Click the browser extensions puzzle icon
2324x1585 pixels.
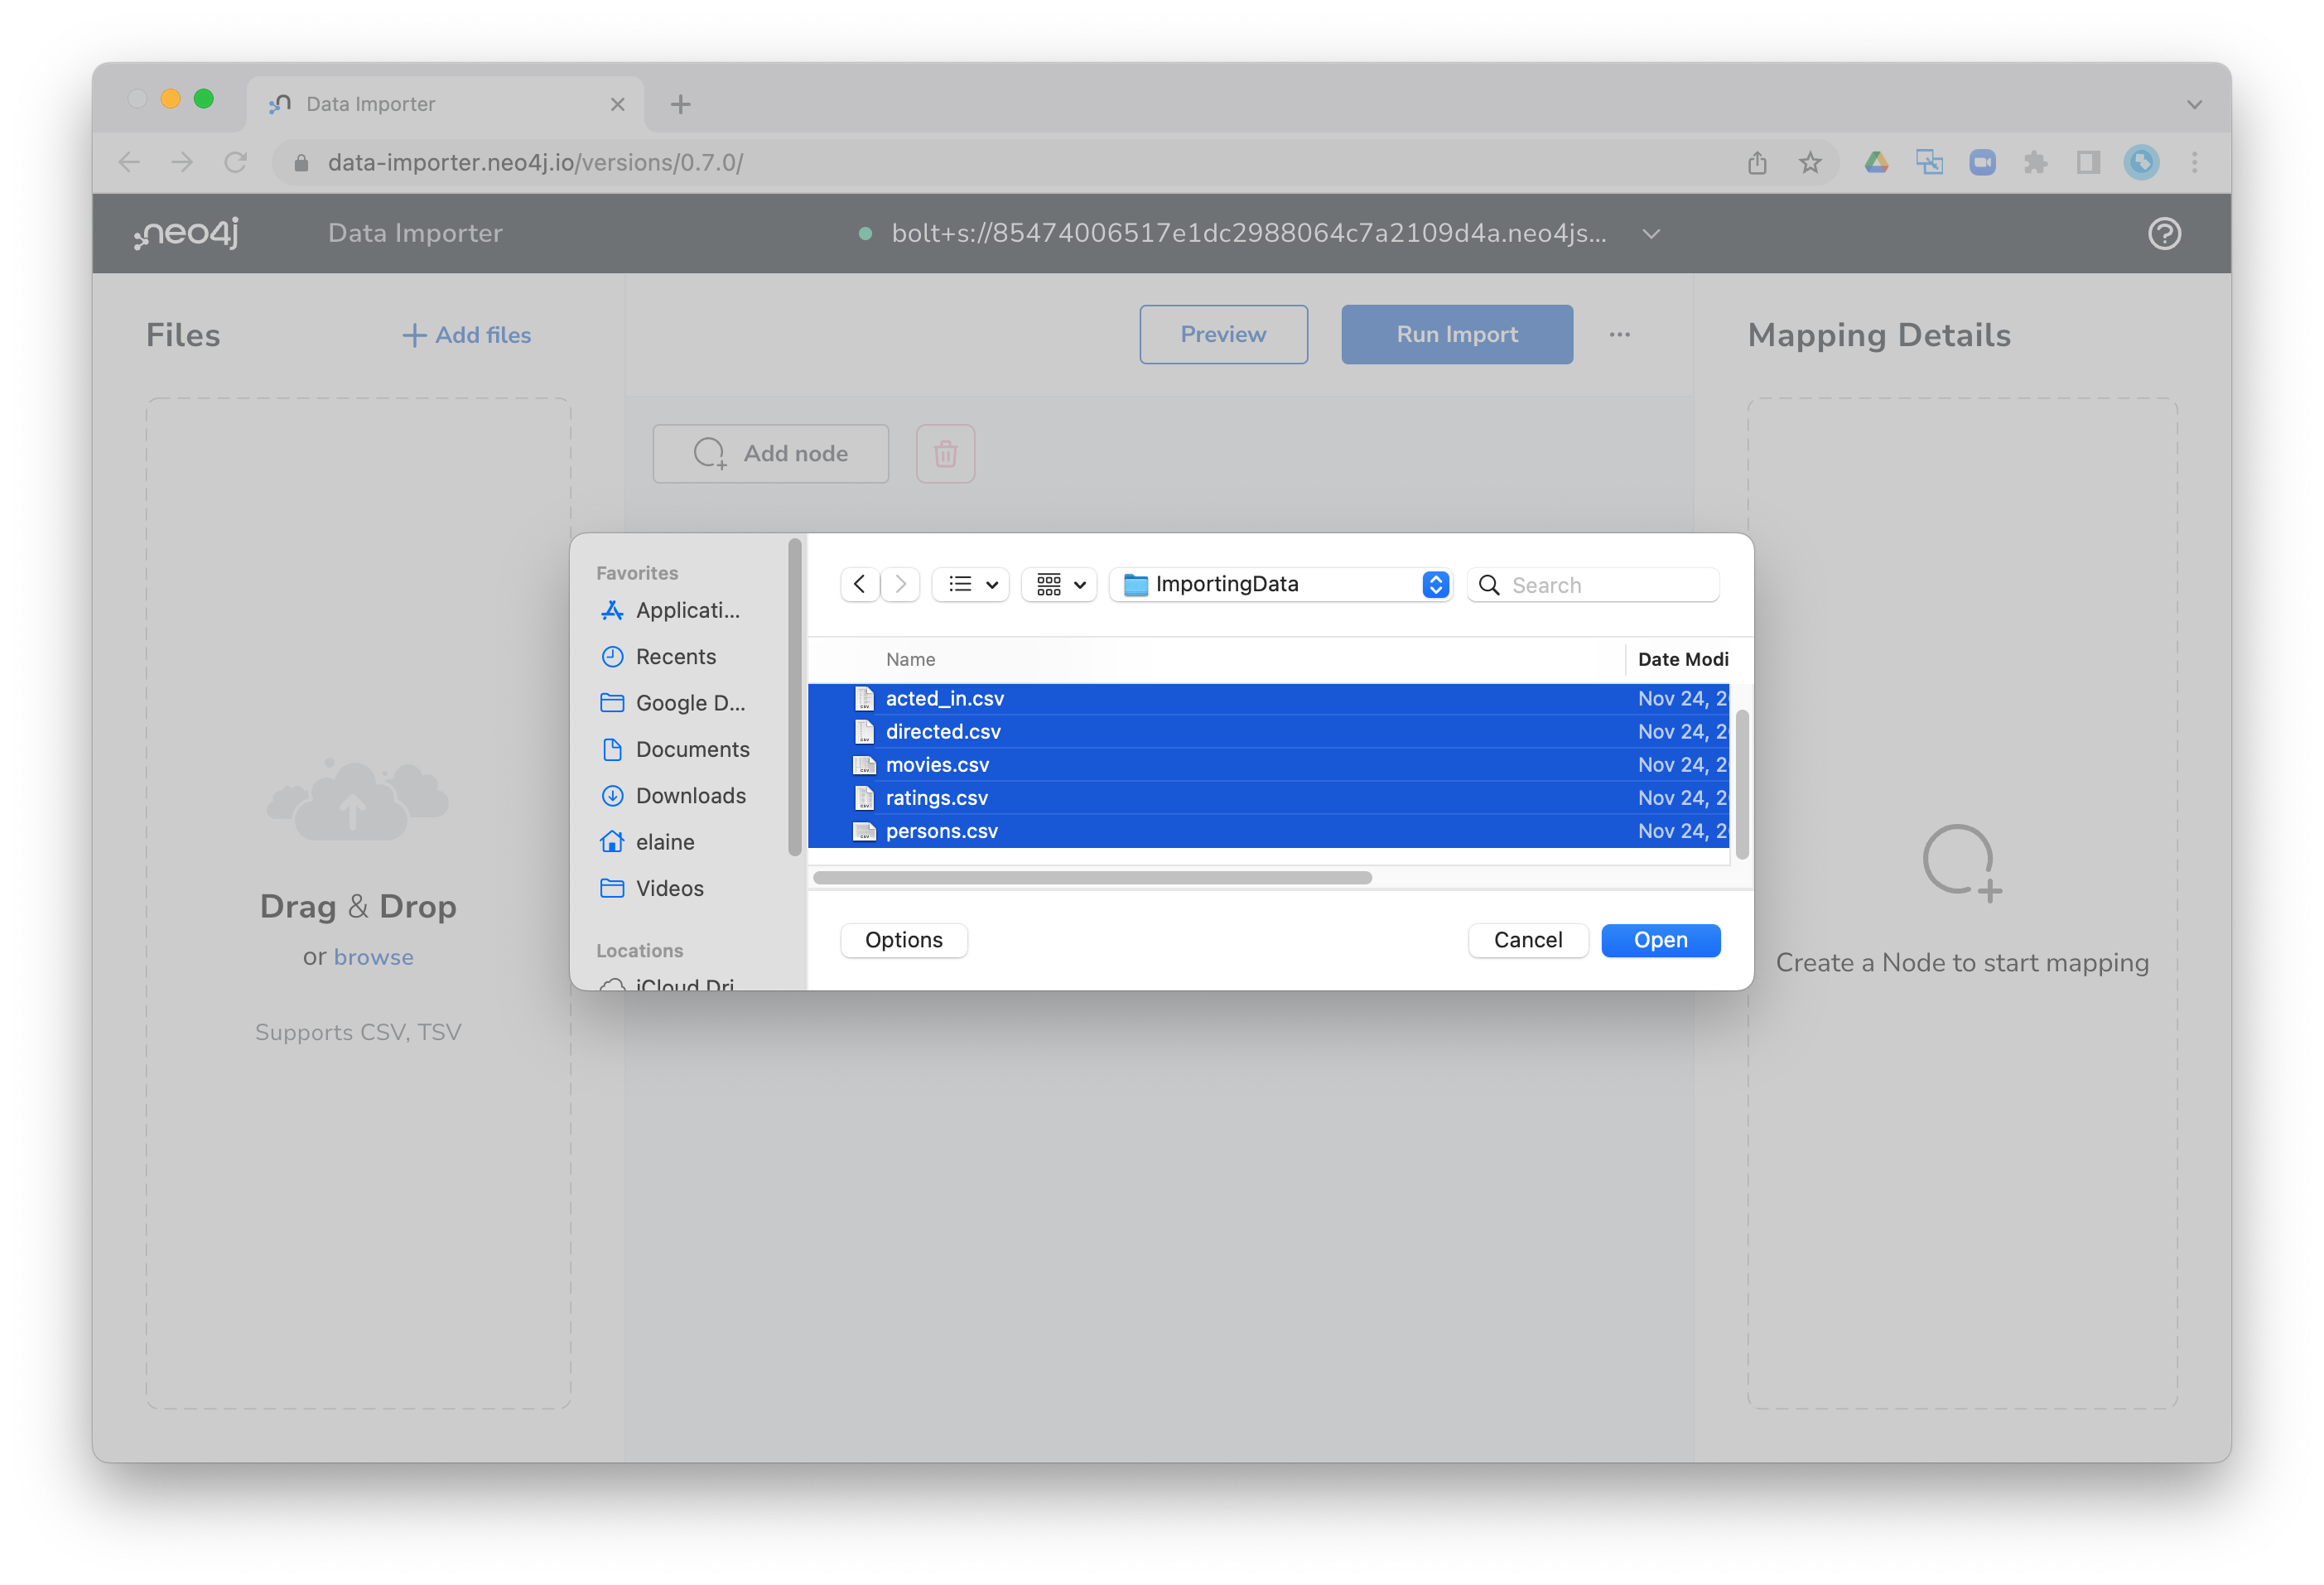tap(2034, 162)
